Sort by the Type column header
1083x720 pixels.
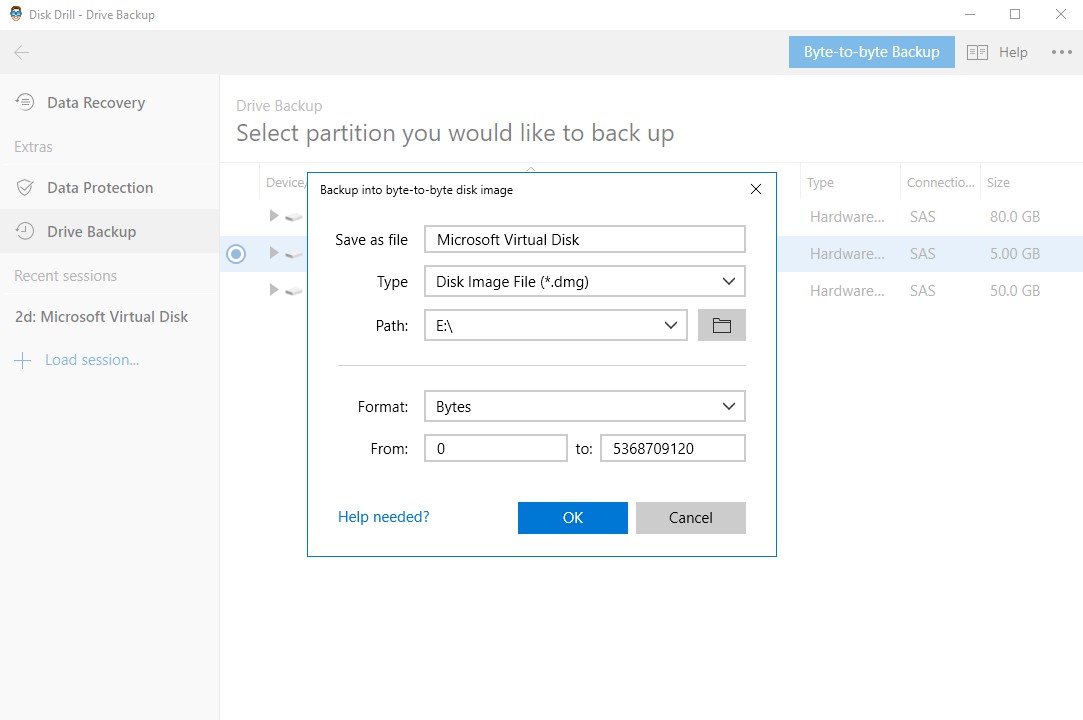[820, 182]
